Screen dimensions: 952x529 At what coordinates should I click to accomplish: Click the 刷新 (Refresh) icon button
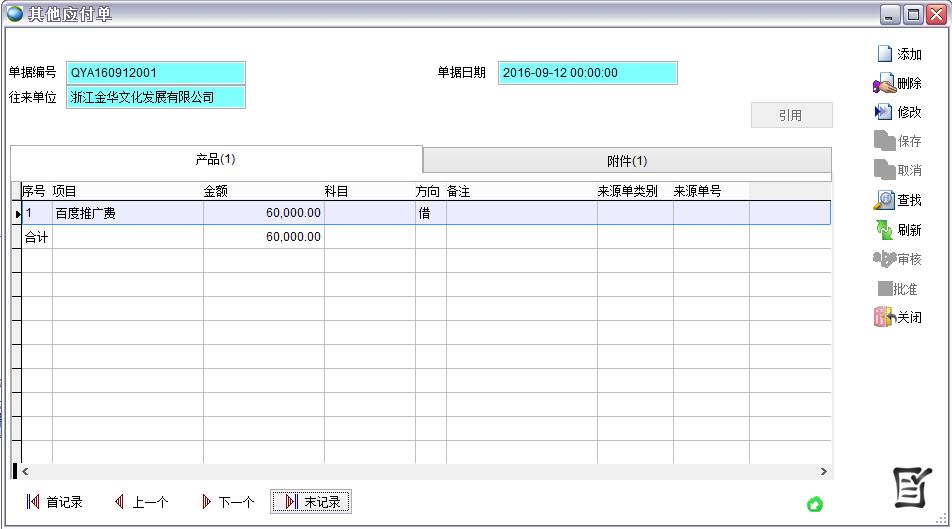point(897,230)
